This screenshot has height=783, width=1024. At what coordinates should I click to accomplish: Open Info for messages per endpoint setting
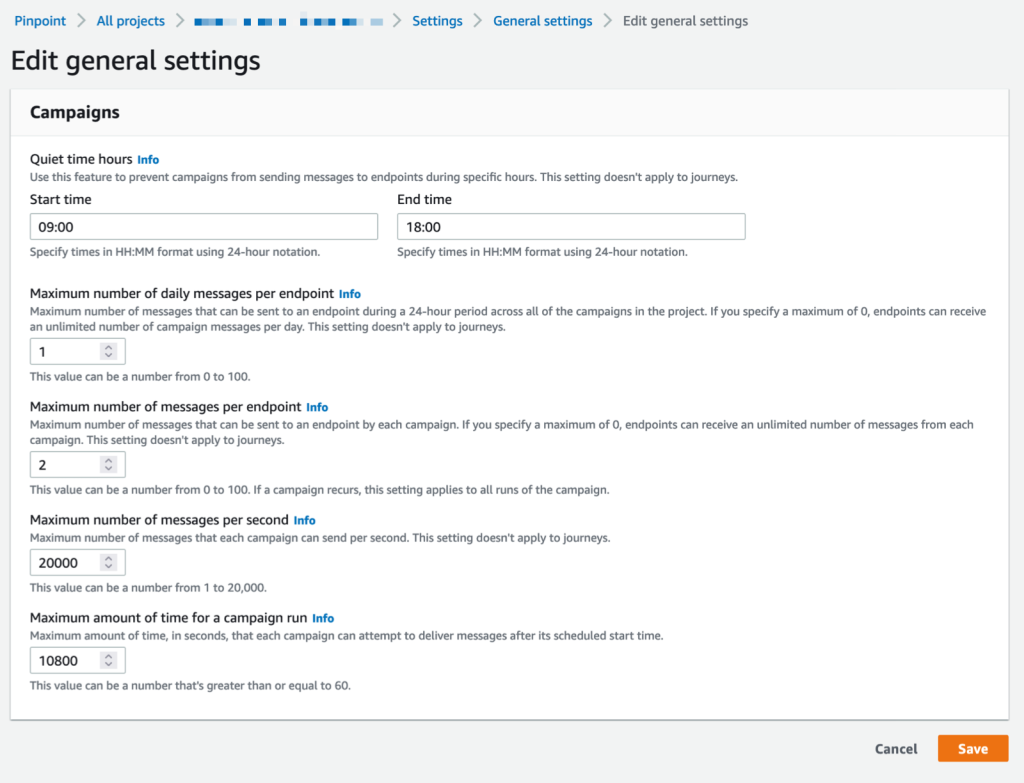(x=317, y=407)
